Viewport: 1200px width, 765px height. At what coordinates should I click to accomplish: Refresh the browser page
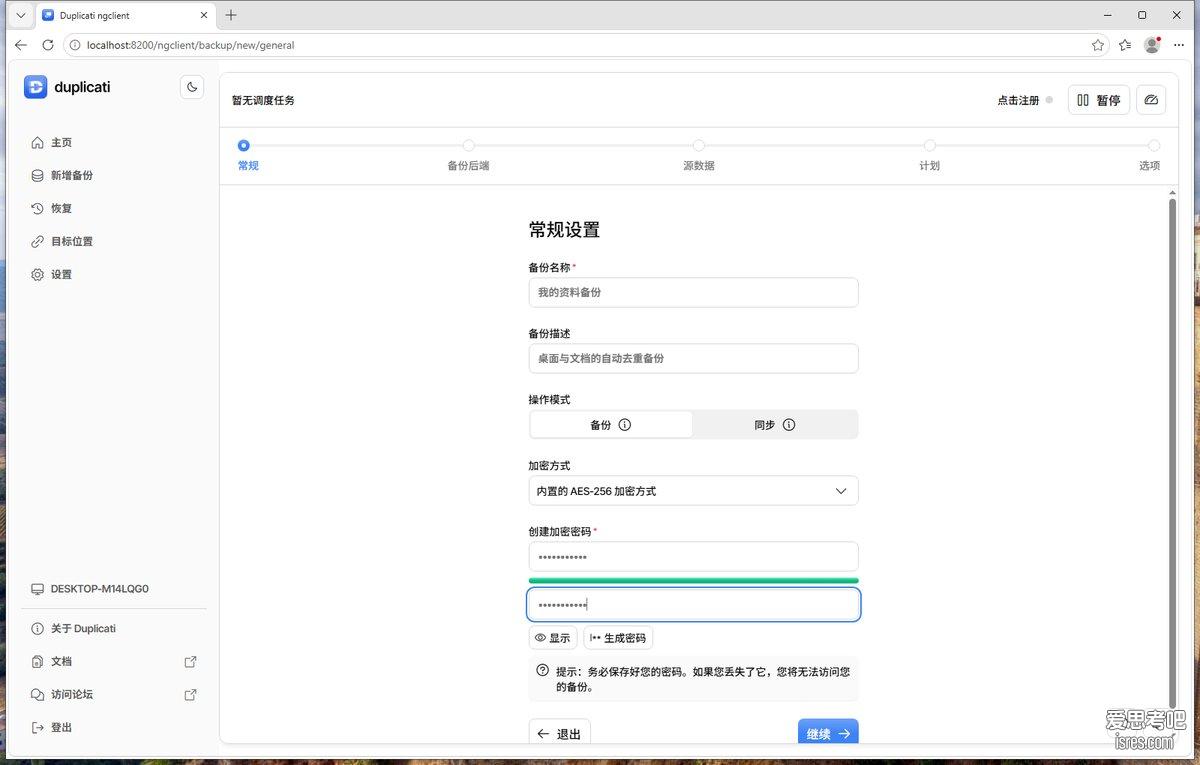[x=47, y=45]
